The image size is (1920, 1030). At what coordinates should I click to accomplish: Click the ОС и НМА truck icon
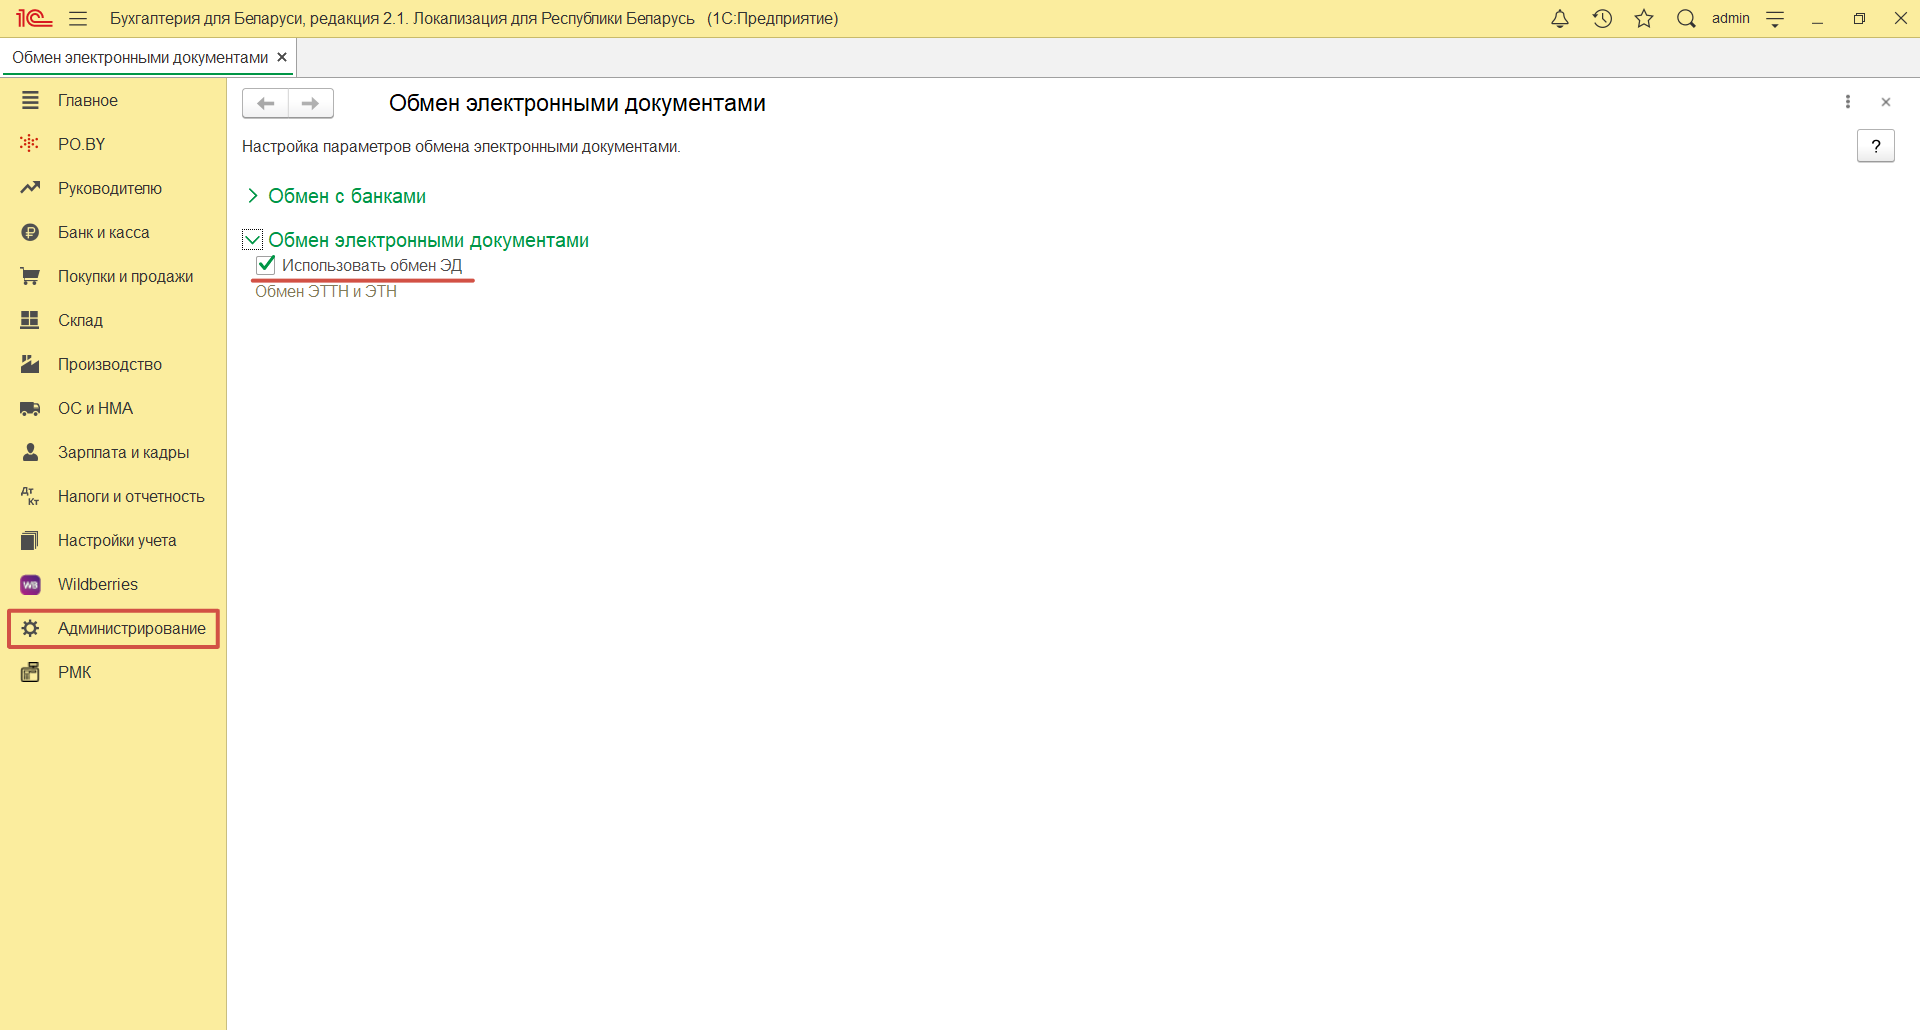click(30, 408)
